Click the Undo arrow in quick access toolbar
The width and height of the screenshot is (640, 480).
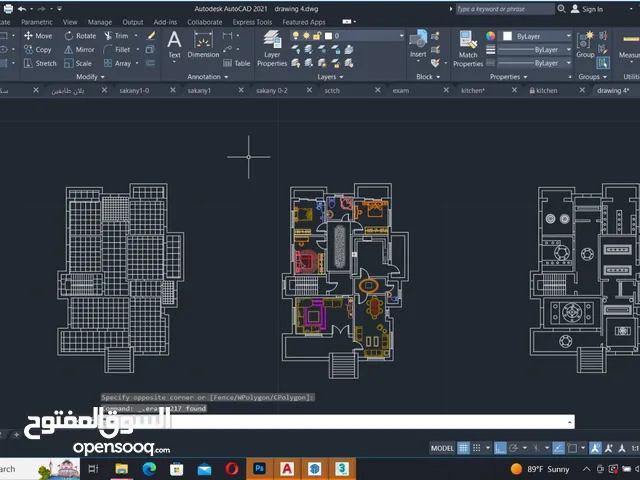(x=22, y=9)
